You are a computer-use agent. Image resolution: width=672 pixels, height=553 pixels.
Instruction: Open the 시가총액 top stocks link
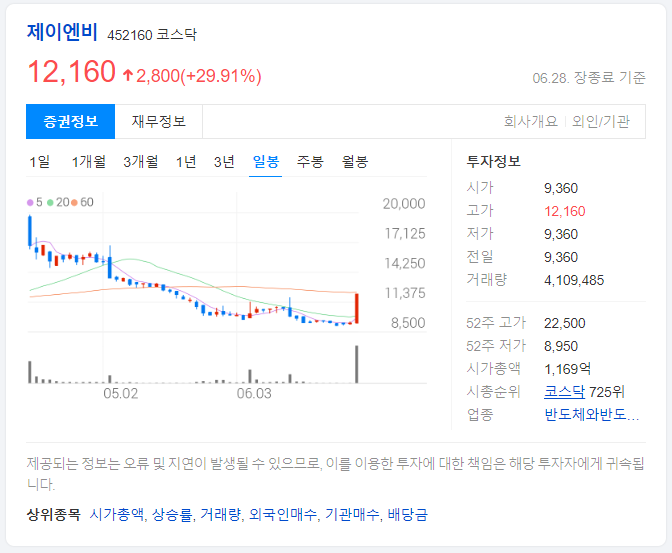click(117, 514)
